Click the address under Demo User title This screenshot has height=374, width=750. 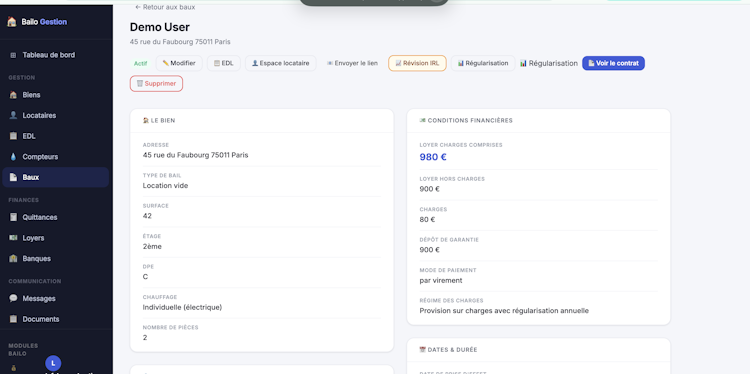pos(180,42)
